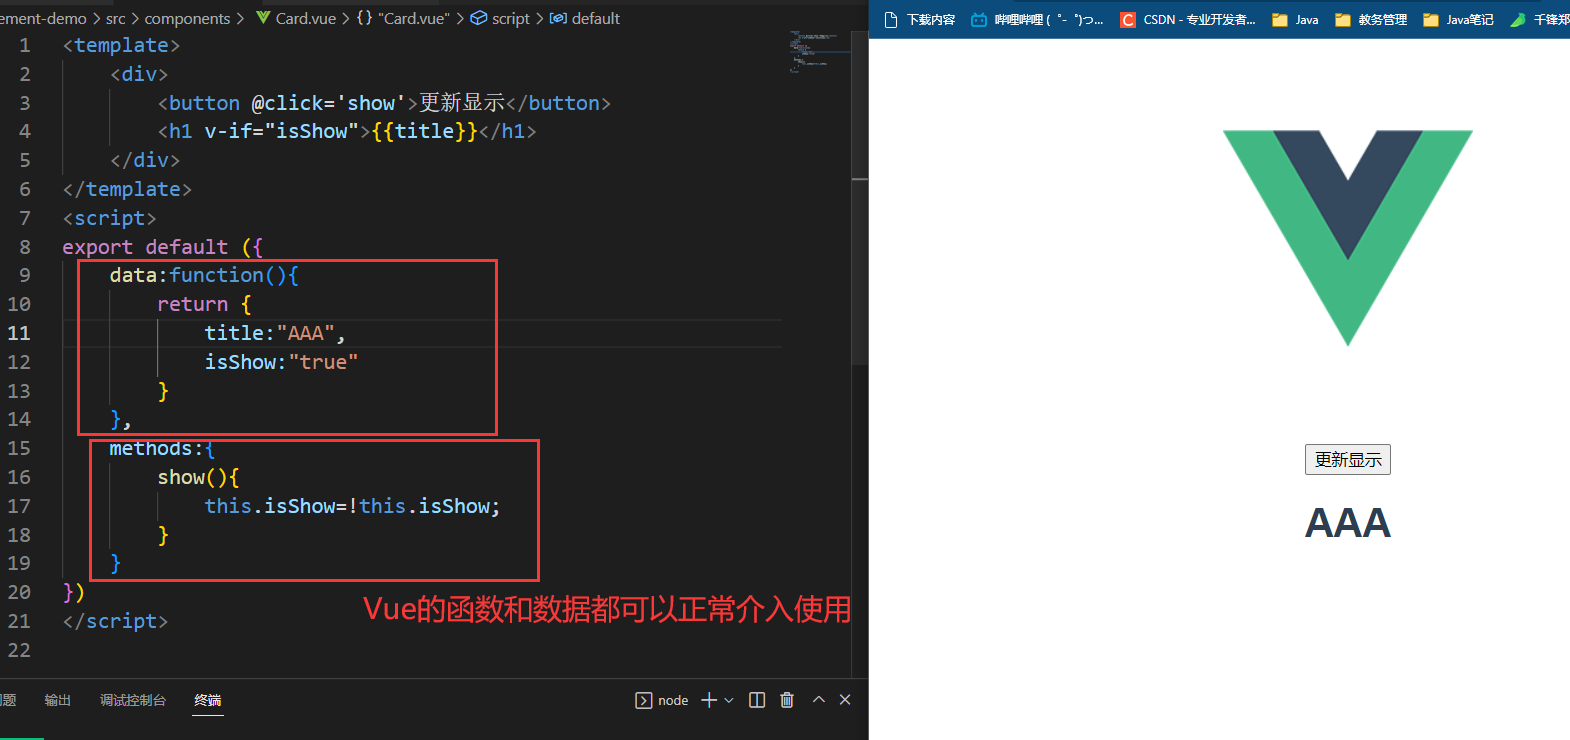Open the 下载内容 bookmark
Image resolution: width=1570 pixels, height=740 pixels.
click(920, 19)
